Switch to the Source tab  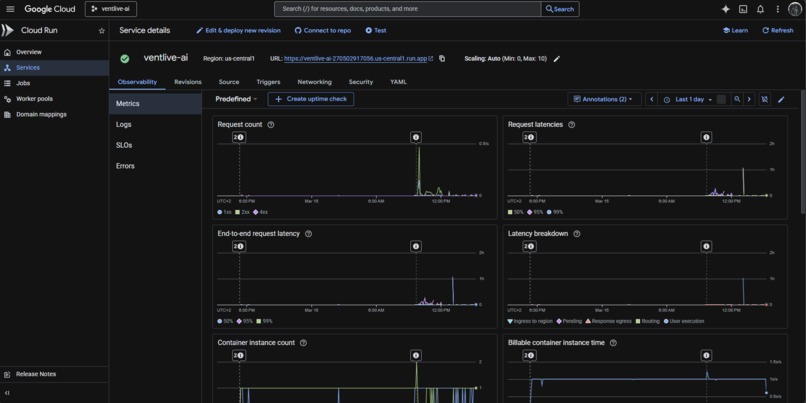[229, 82]
